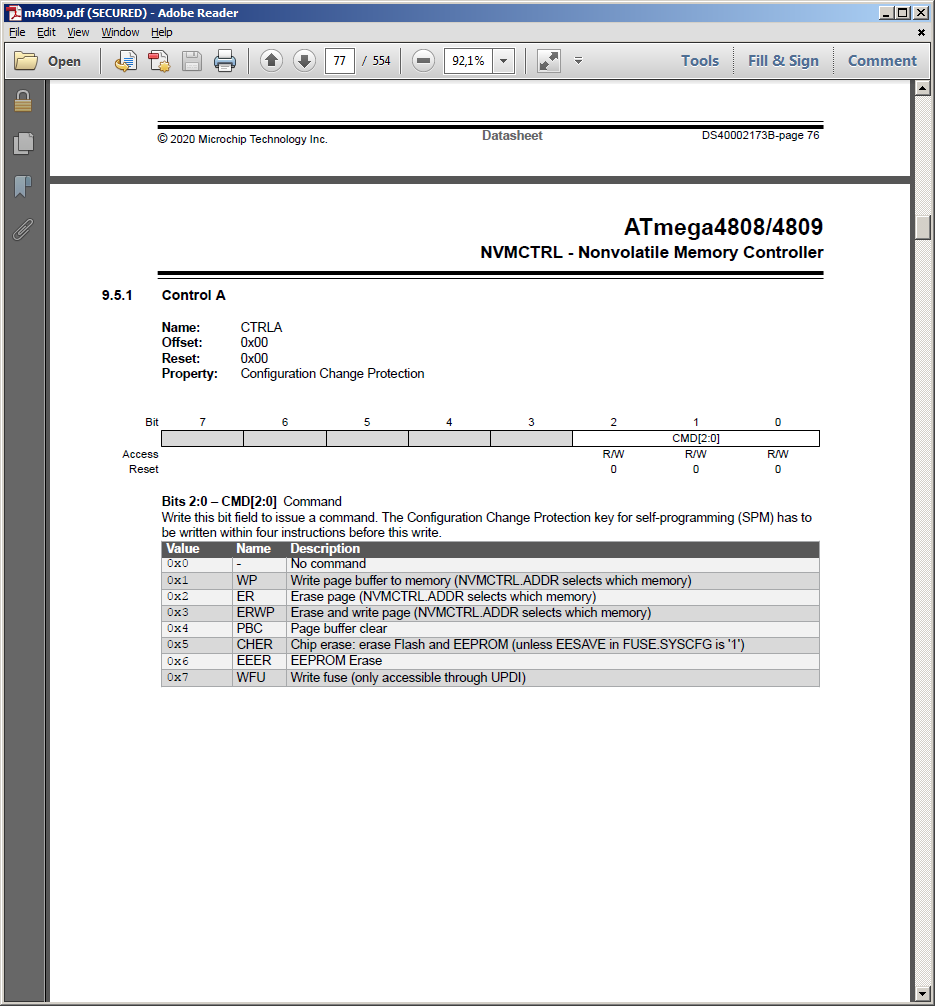Screen dimensions: 935x1006
Task: Go to previous page with up arrow
Action: tap(271, 61)
